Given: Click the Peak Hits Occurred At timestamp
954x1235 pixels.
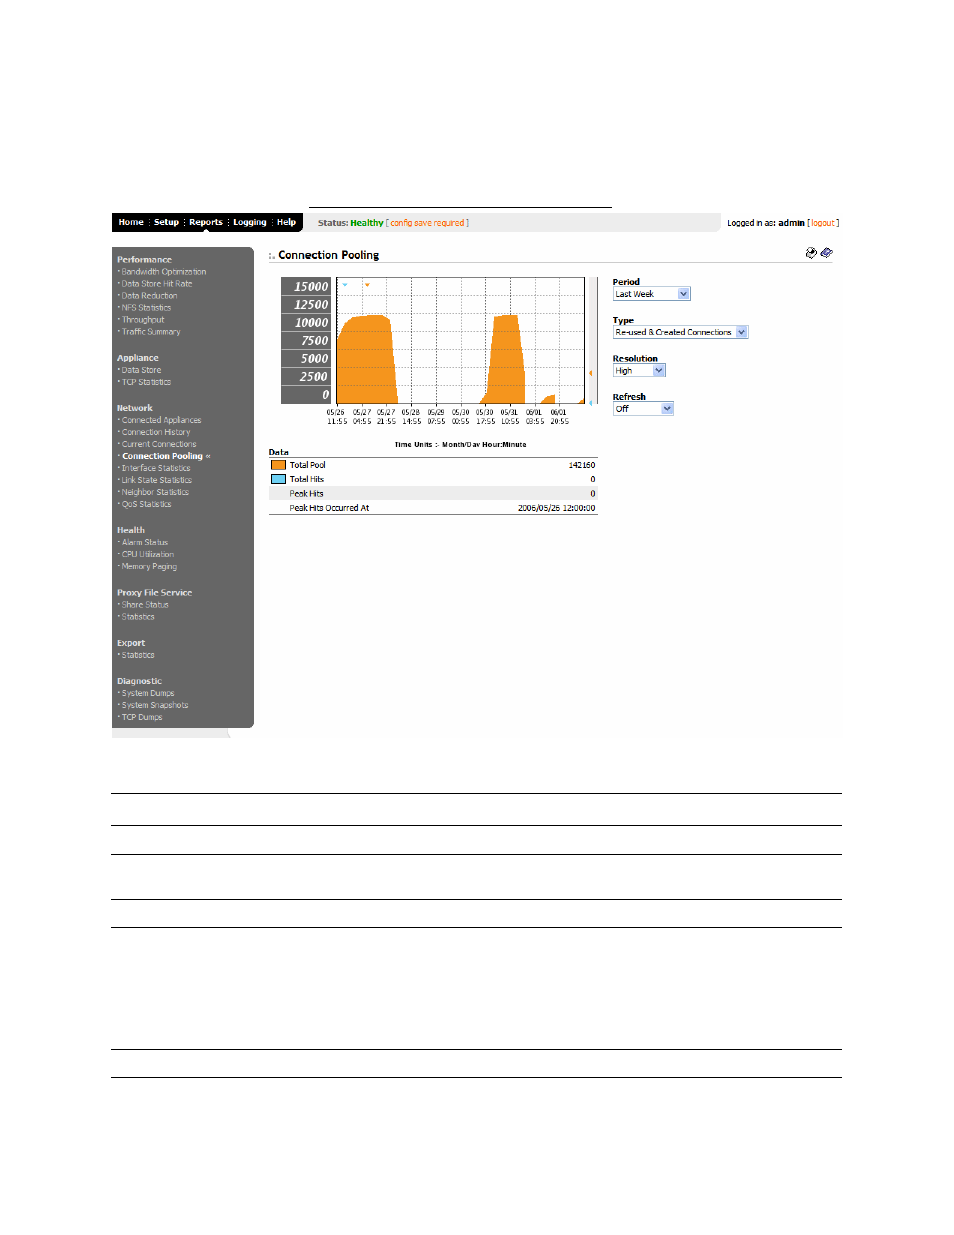Looking at the screenshot, I should point(556,508).
